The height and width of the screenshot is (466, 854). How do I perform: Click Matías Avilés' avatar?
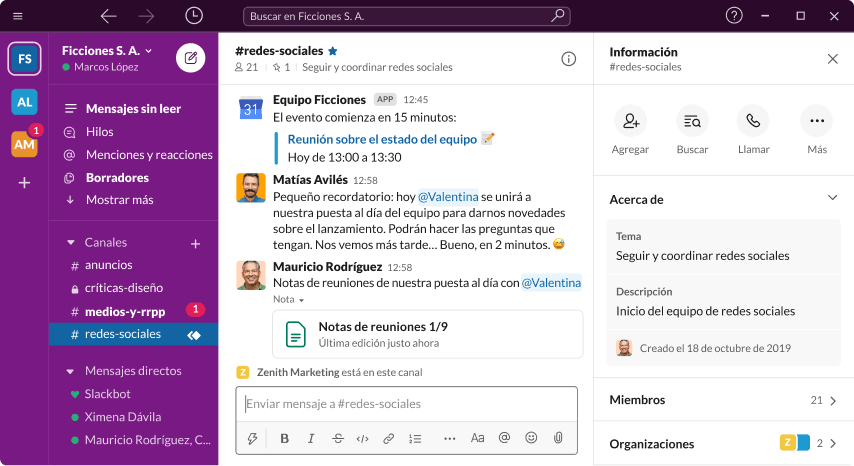click(x=251, y=188)
